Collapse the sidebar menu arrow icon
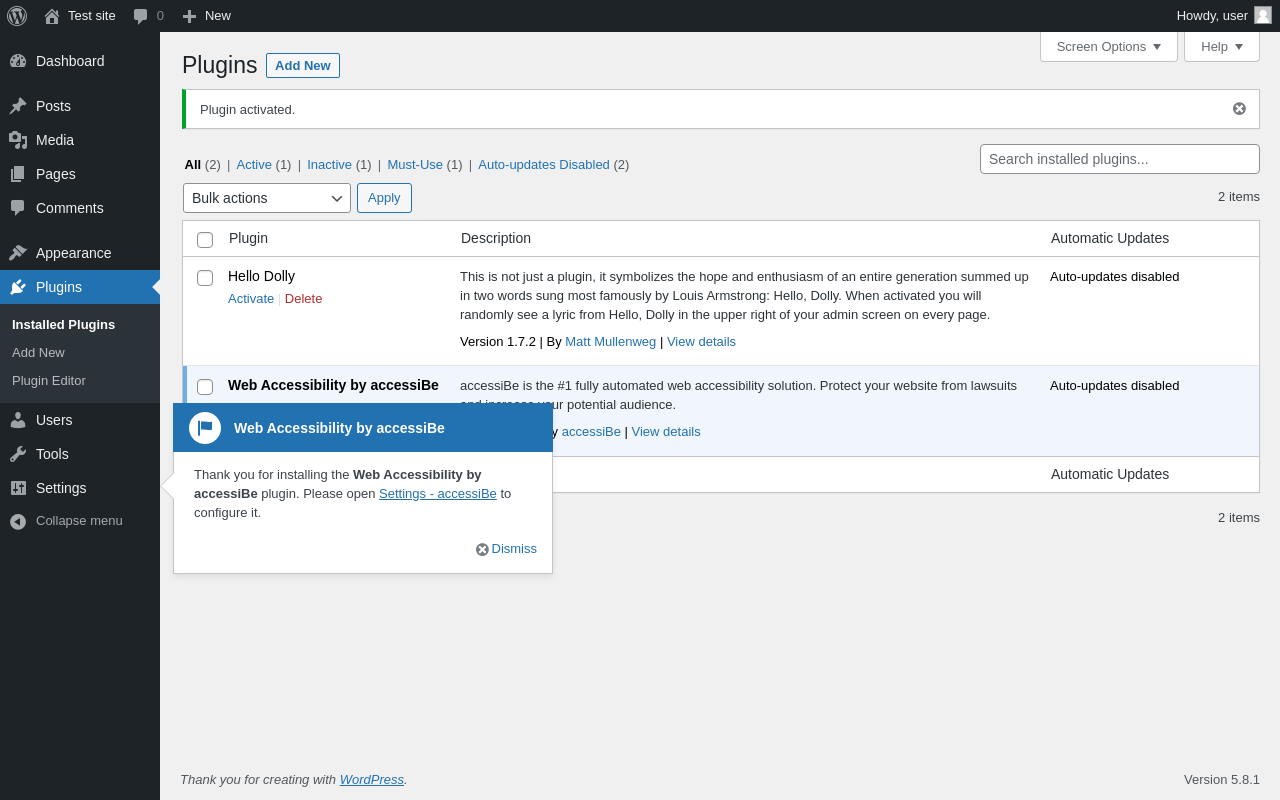Image resolution: width=1280 pixels, height=800 pixels. [18, 521]
